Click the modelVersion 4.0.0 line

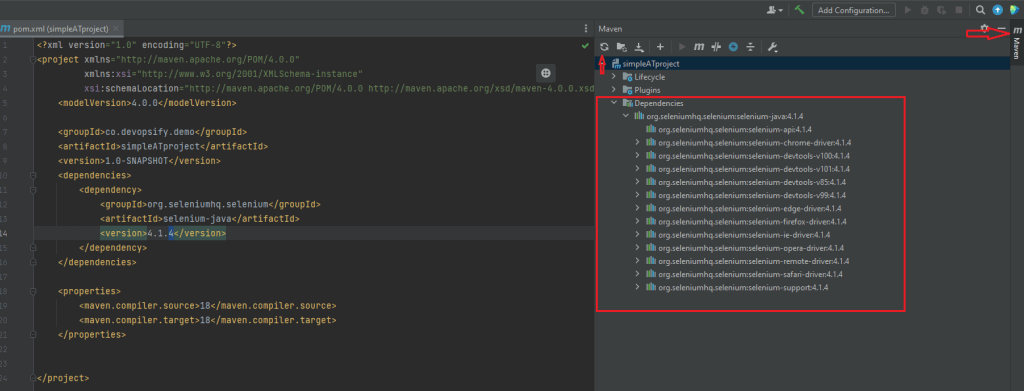click(147, 102)
